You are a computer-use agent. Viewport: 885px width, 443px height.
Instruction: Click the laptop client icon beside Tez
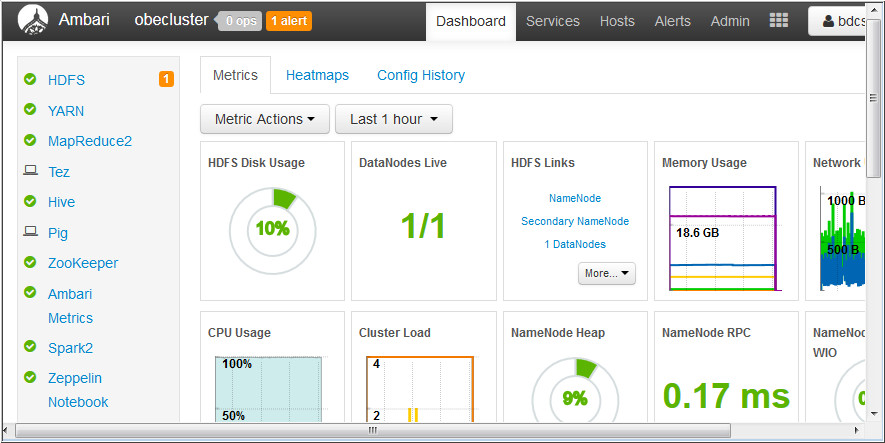pyautogui.click(x=30, y=170)
